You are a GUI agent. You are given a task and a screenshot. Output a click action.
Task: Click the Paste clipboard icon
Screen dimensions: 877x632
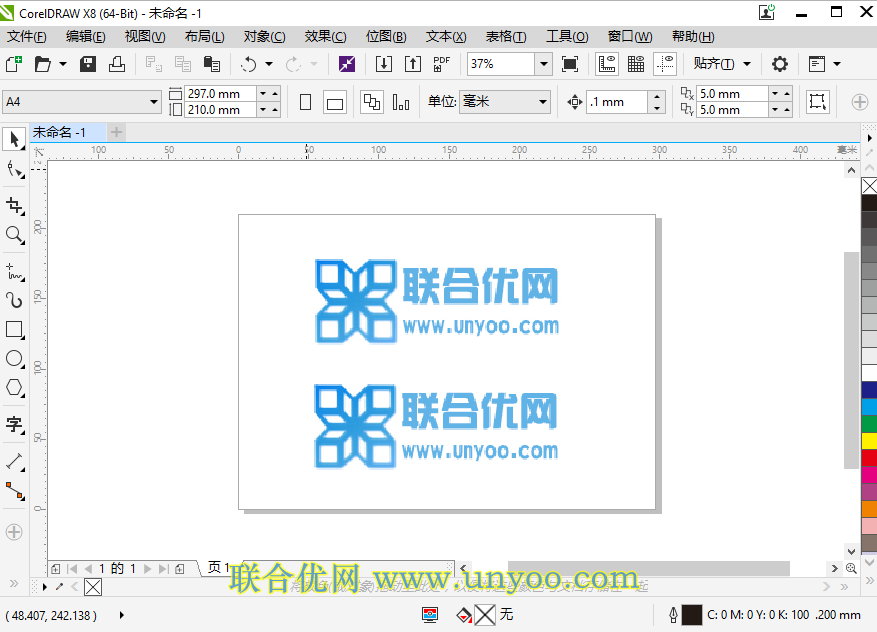[x=211, y=64]
